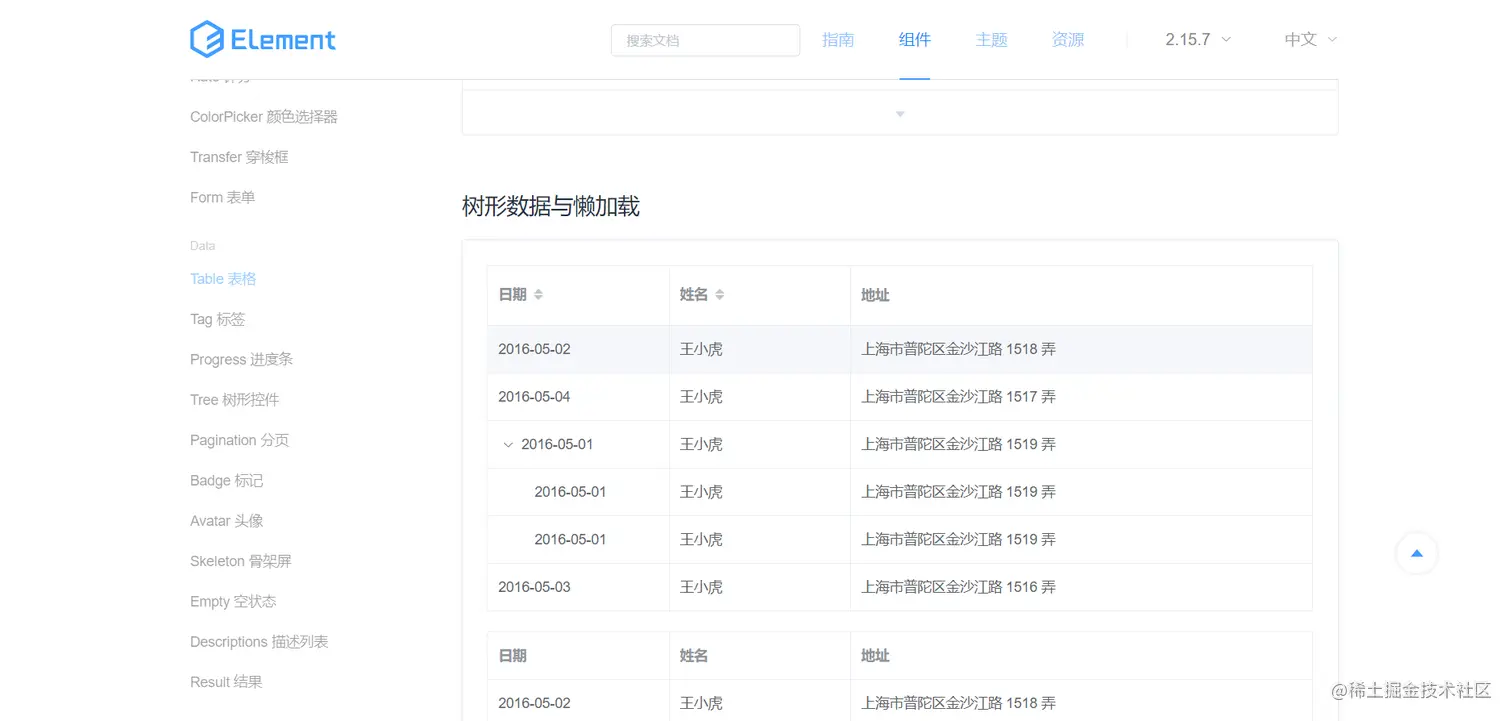Expand the code panel with the down caret

click(900, 114)
